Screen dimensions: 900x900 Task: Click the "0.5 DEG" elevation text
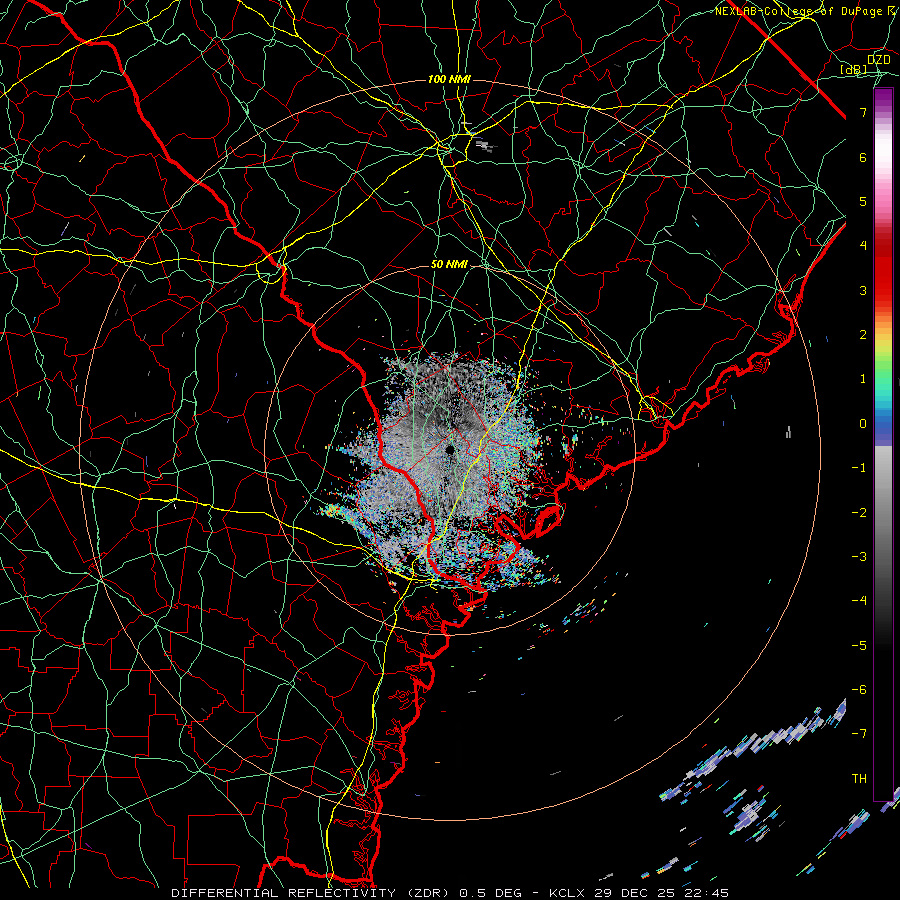point(491,893)
